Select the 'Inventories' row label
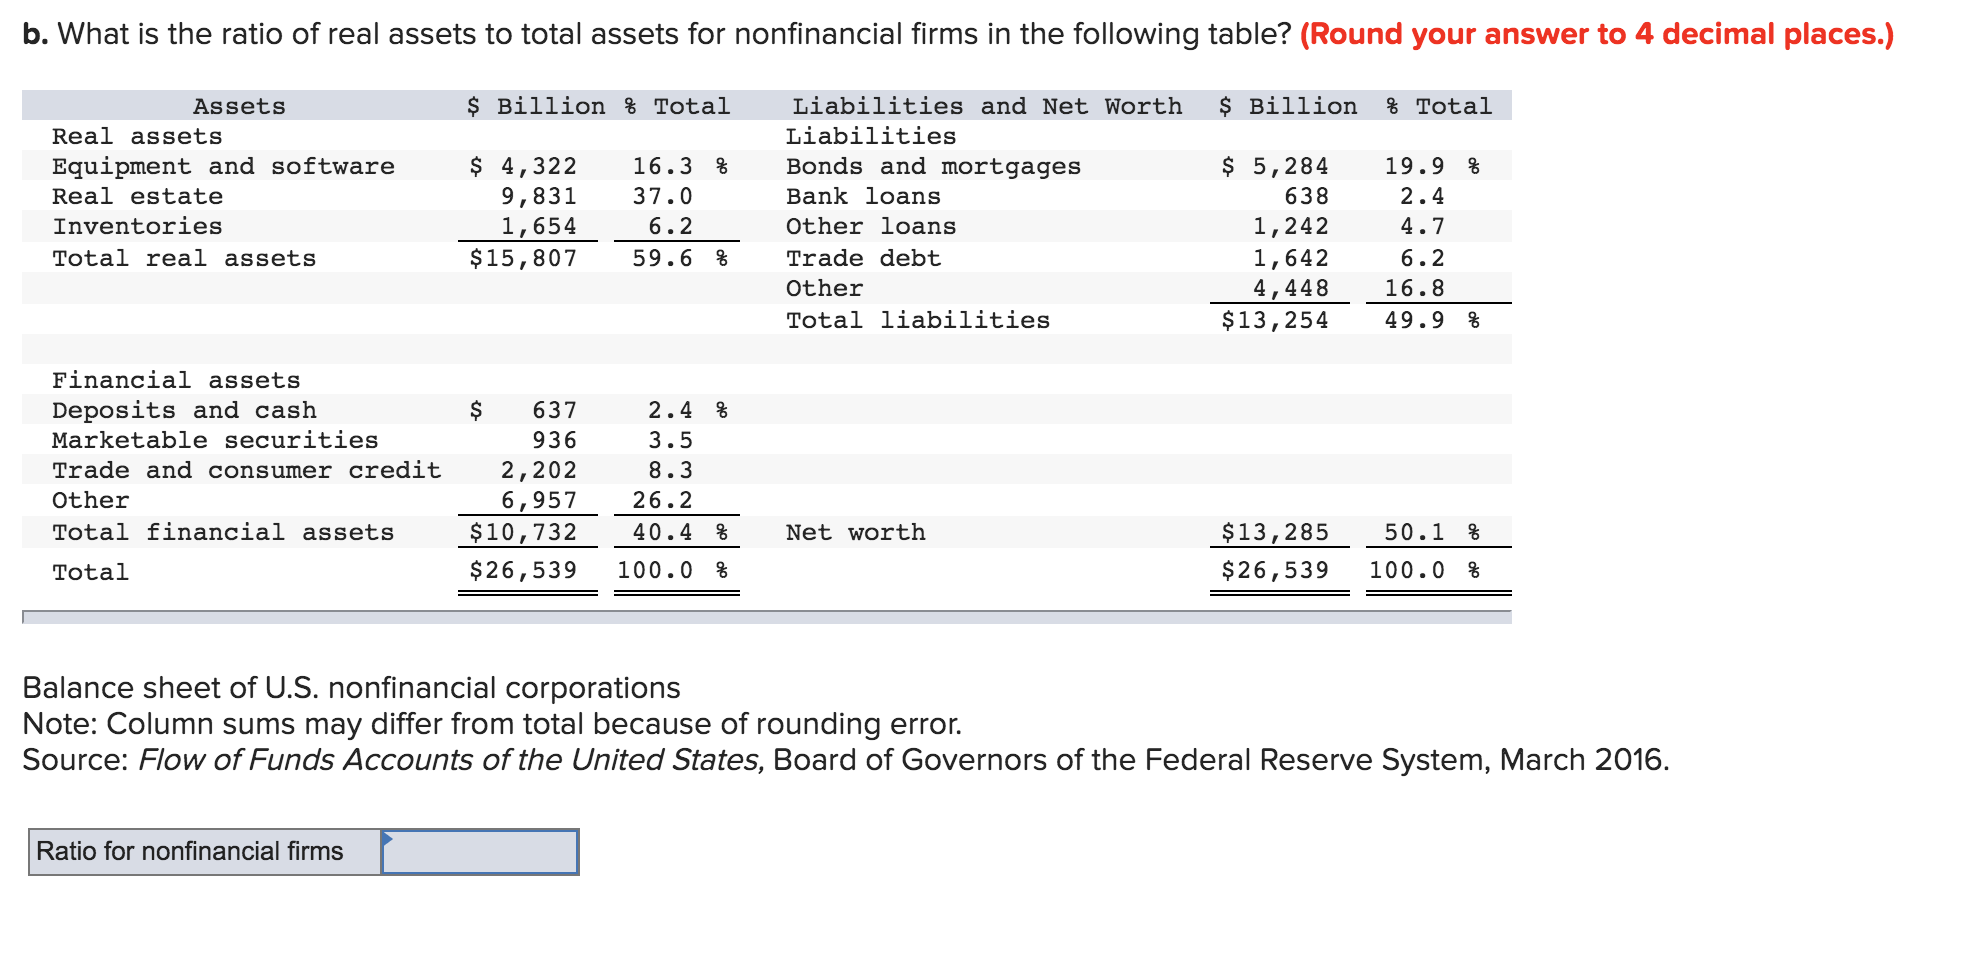This screenshot has width=1972, height=980. point(137,226)
